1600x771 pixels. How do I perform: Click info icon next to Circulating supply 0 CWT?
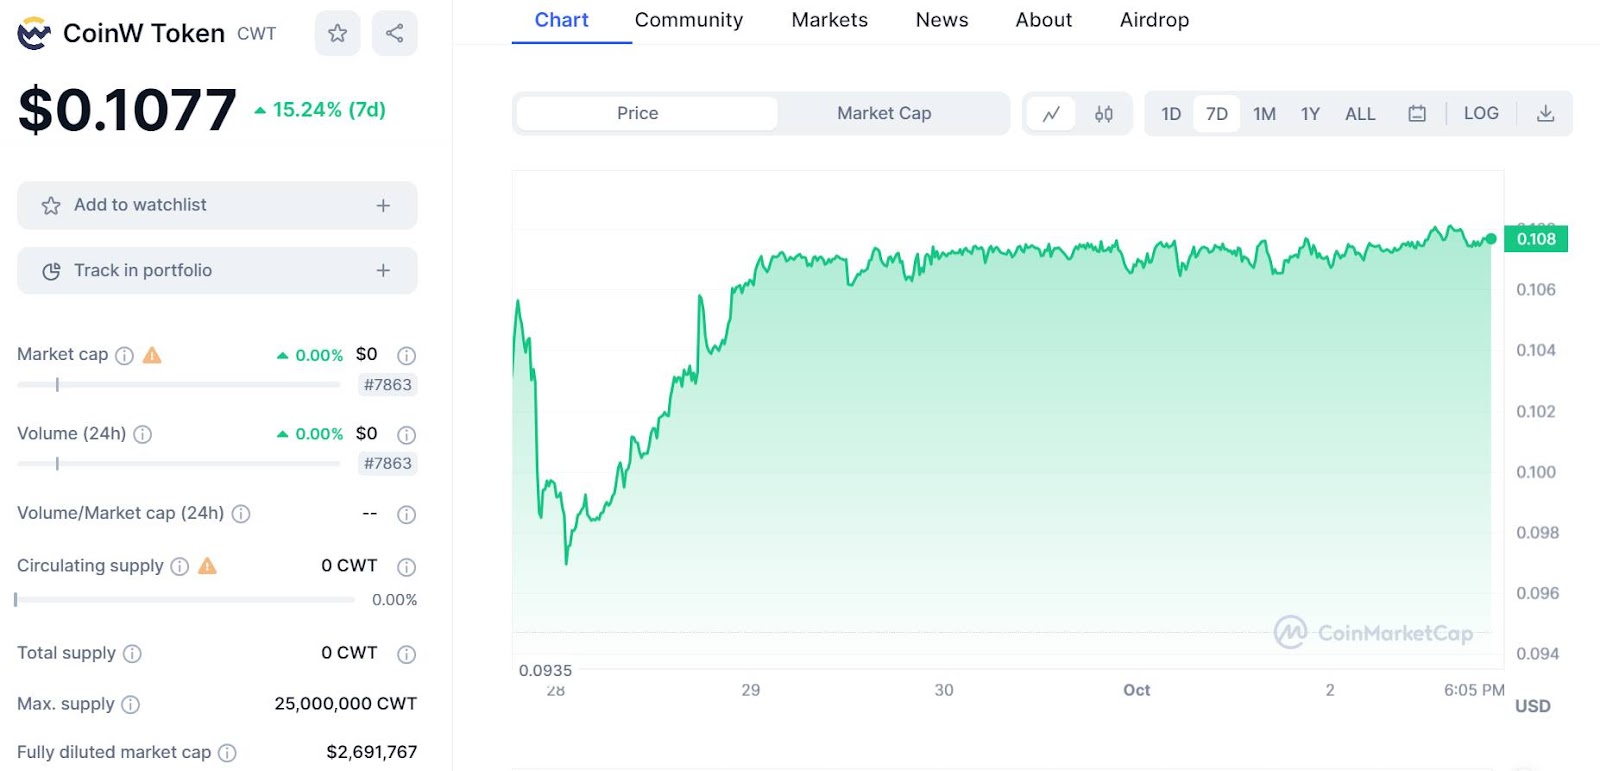pyautogui.click(x=406, y=567)
